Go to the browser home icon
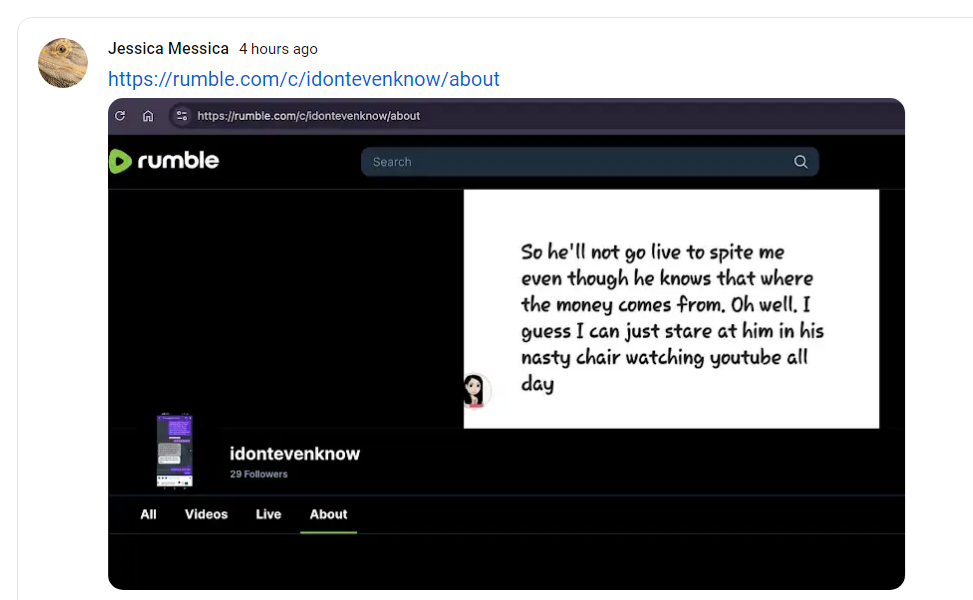 pos(148,115)
